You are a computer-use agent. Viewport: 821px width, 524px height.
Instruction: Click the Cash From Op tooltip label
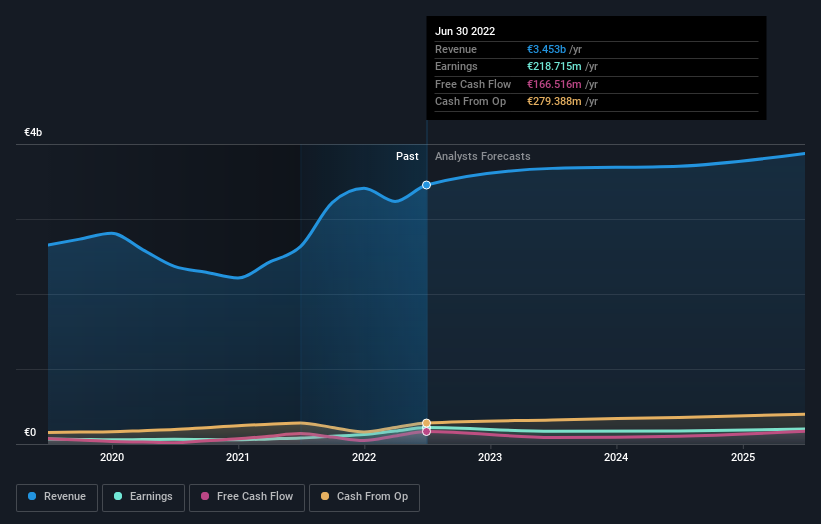tap(471, 102)
